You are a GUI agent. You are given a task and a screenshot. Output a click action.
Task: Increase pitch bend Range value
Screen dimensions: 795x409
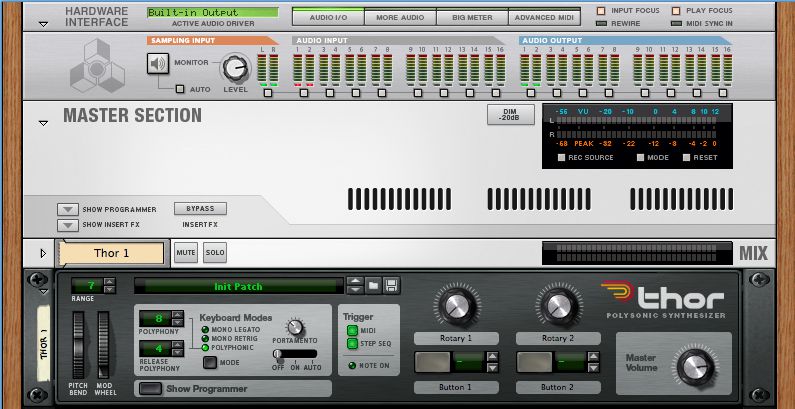(110, 282)
